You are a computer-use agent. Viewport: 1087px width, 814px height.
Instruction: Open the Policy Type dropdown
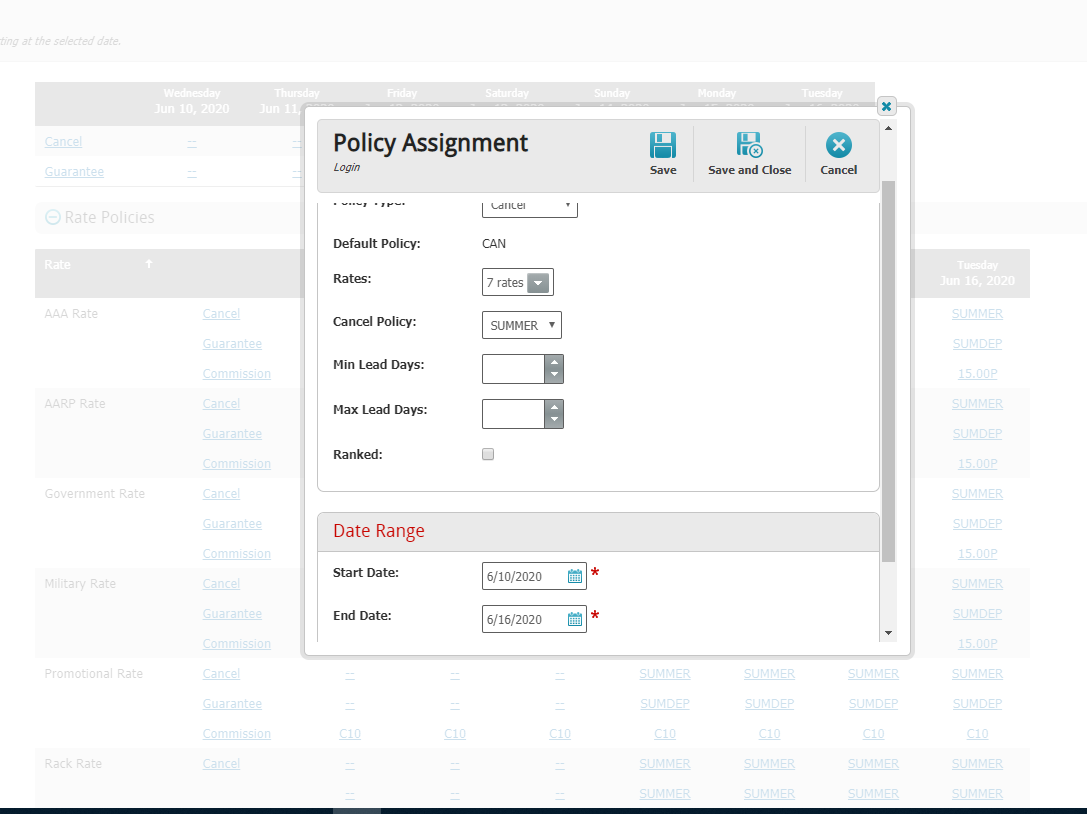(x=530, y=207)
